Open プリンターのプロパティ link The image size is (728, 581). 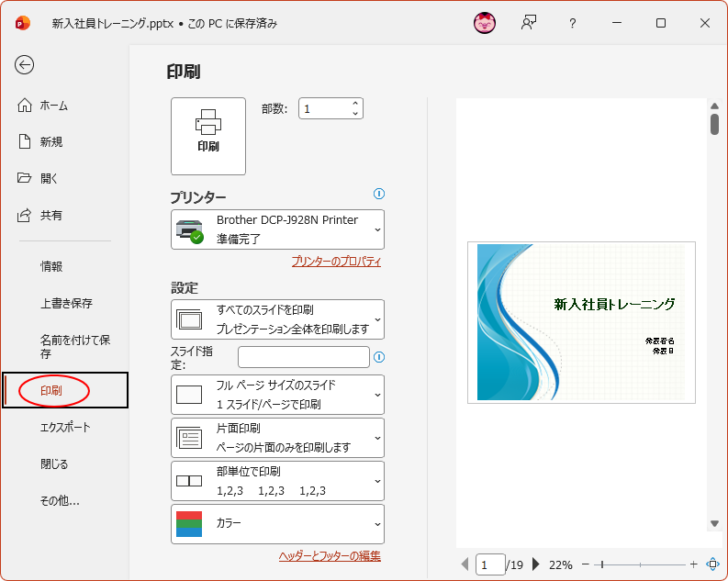click(x=336, y=261)
